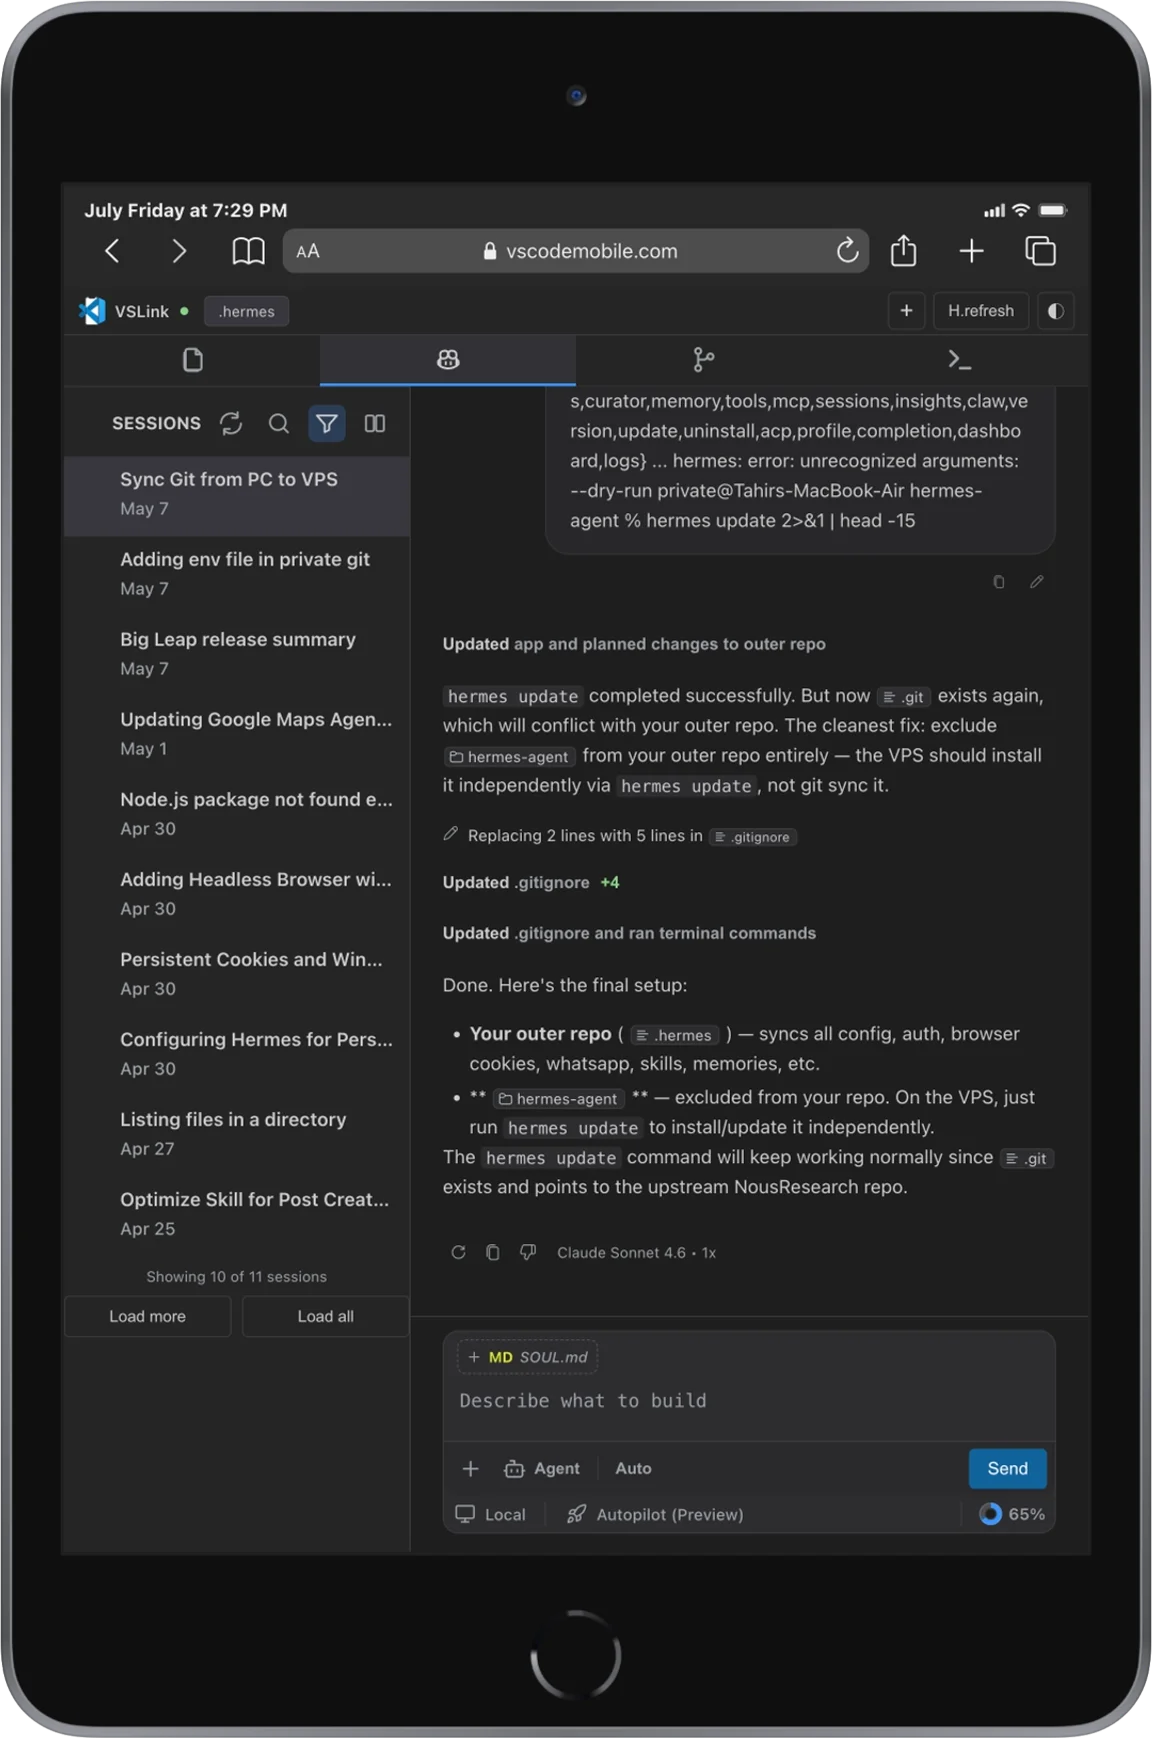
Task: Click the 65% context usage indicator
Action: tap(1012, 1514)
